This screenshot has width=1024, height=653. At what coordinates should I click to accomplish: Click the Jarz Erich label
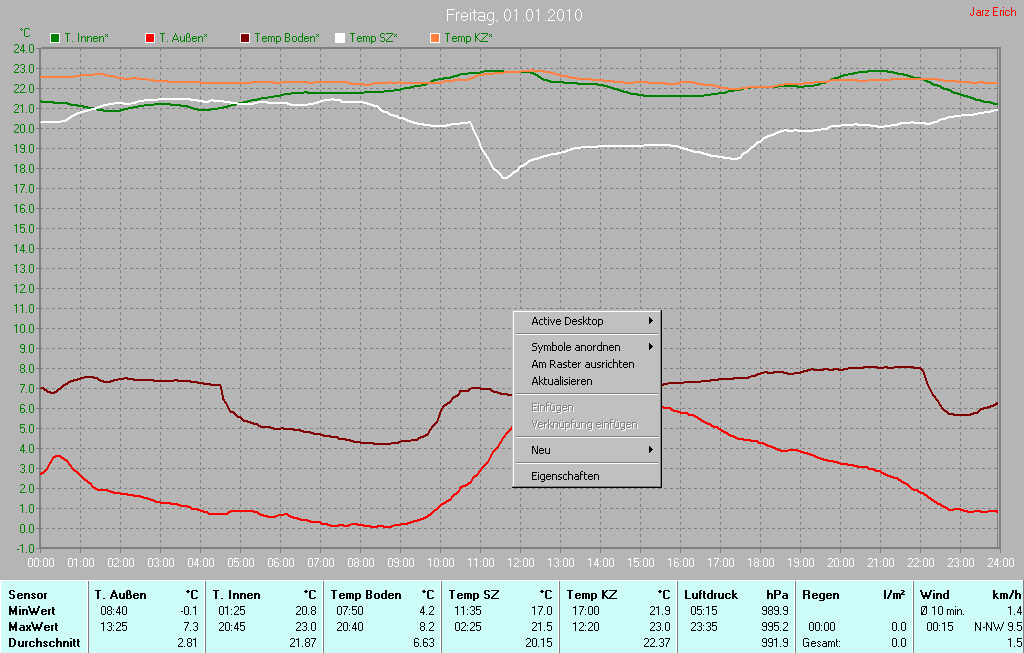tap(992, 12)
